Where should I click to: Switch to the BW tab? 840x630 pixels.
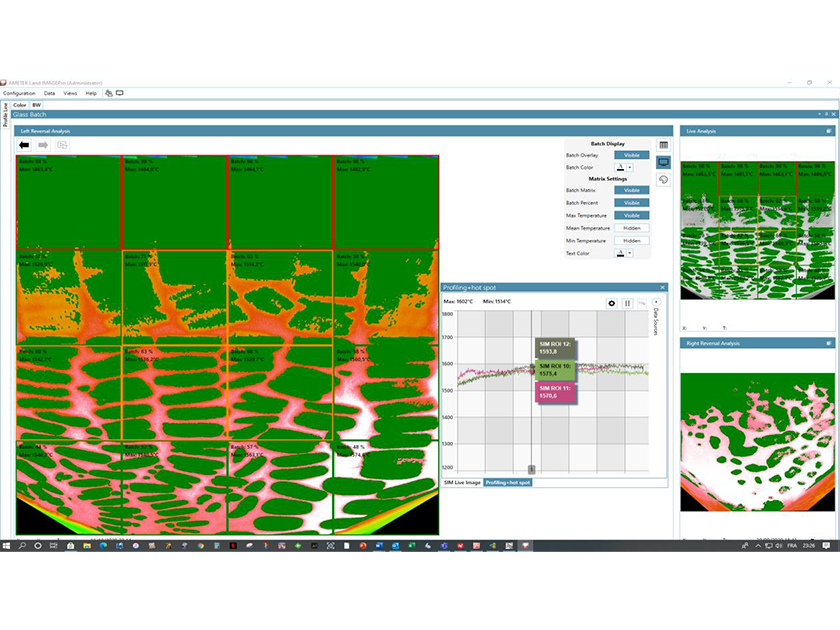click(x=36, y=105)
